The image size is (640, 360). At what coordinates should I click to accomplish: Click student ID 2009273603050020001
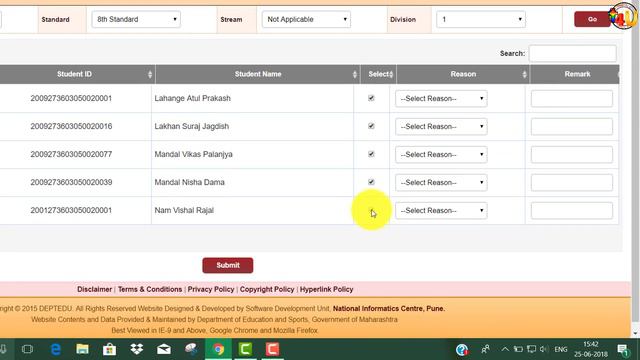71,98
